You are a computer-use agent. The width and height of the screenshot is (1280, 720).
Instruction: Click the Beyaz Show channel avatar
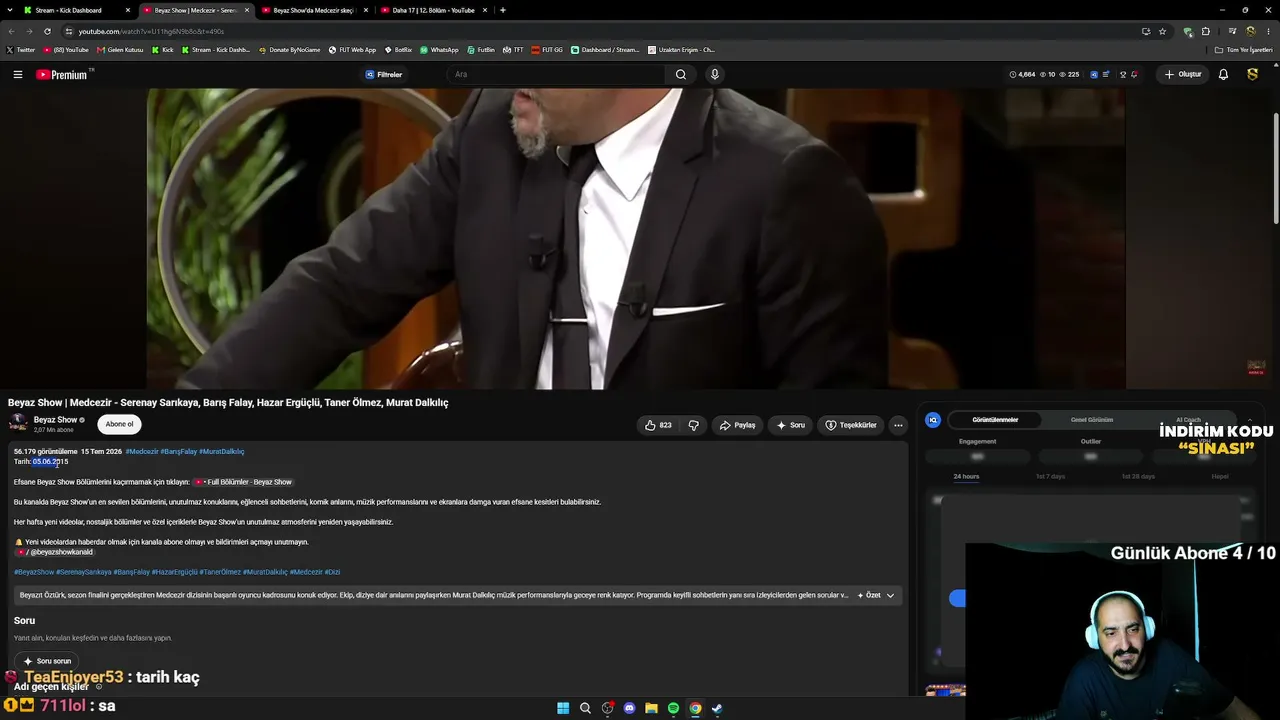(18, 423)
